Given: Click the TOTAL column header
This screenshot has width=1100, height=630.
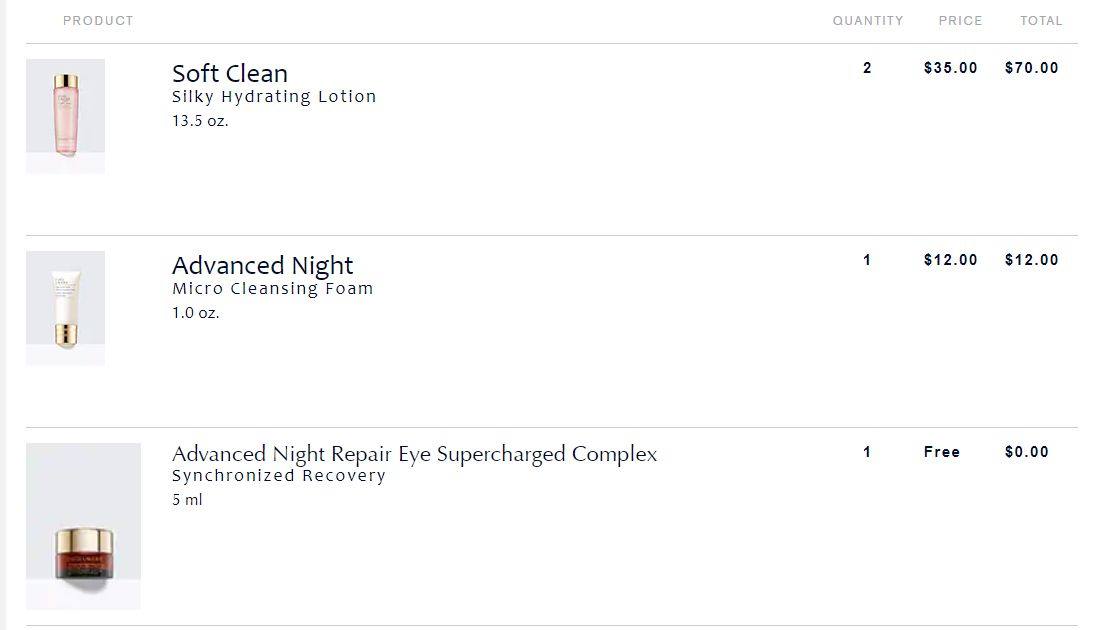Looking at the screenshot, I should (x=1041, y=21).
